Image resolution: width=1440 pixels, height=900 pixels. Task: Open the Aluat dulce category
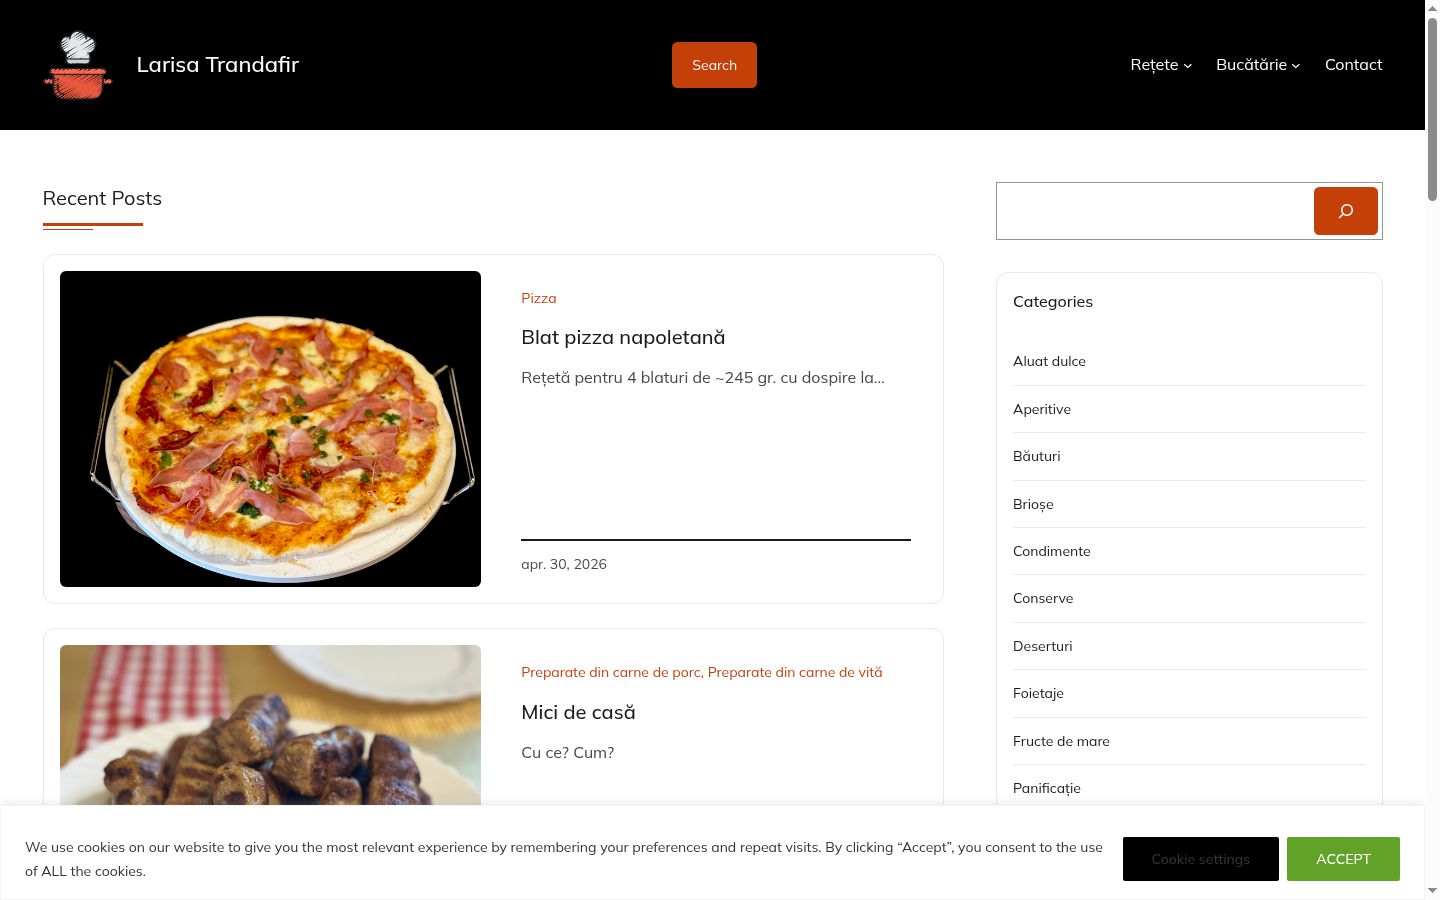click(x=1049, y=361)
